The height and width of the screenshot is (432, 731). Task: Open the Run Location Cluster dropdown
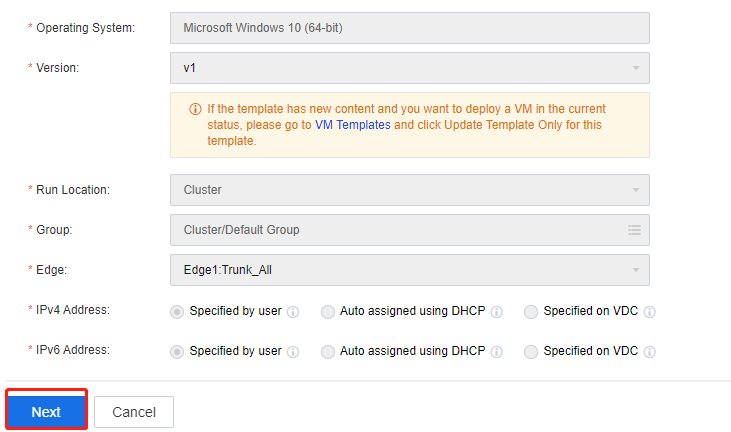(410, 190)
